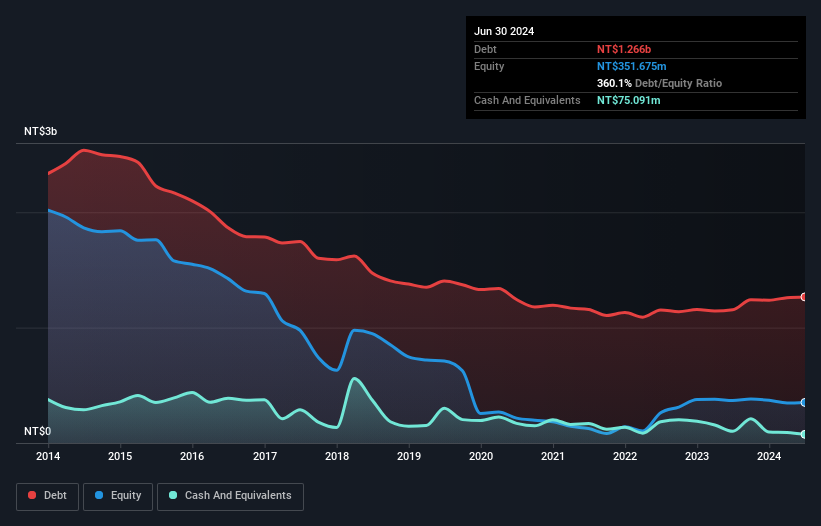
Task: Select the 2021 x-axis label
Action: pos(553,456)
